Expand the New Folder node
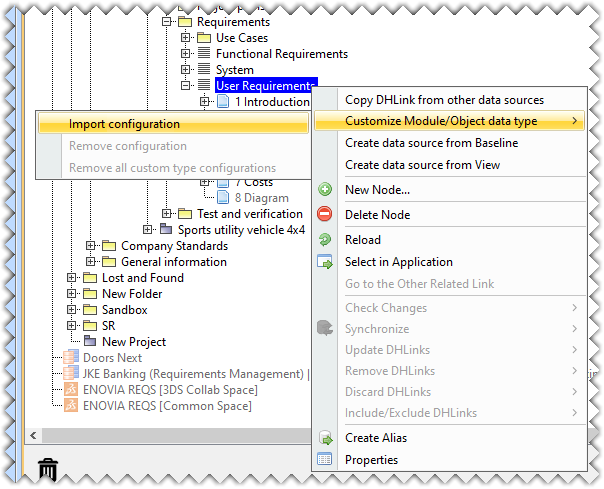The image size is (604, 489). click(x=71, y=293)
